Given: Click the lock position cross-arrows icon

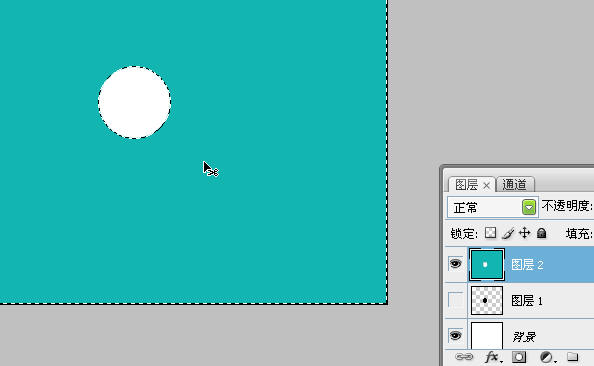Looking at the screenshot, I should click(525, 233).
